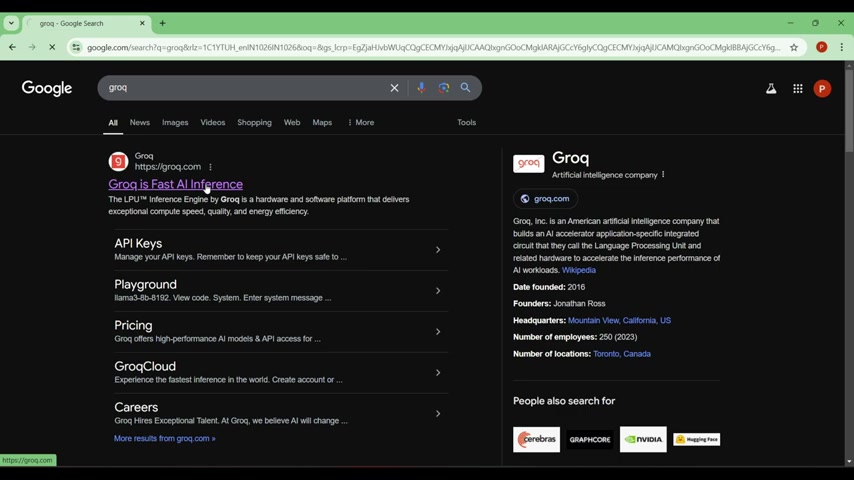Click the magnifying glass search button
854x480 pixels.
466,88
